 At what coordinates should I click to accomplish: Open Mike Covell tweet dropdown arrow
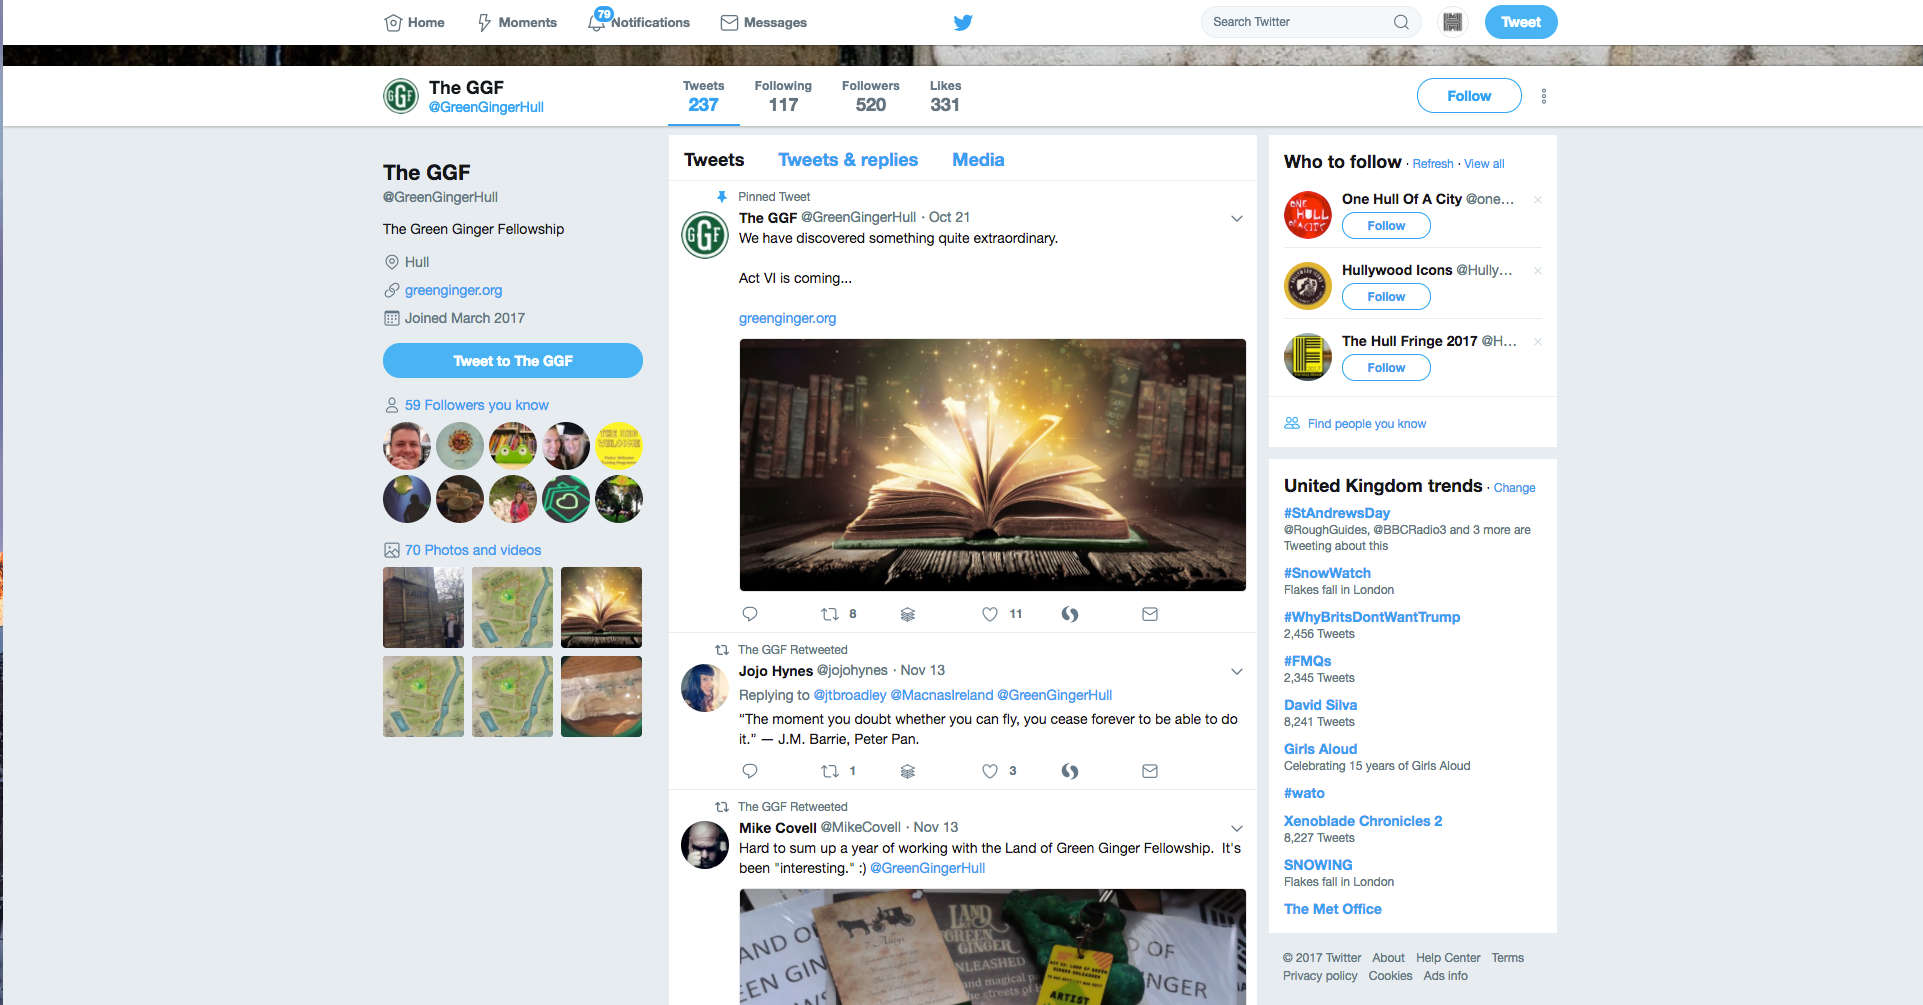(x=1236, y=828)
